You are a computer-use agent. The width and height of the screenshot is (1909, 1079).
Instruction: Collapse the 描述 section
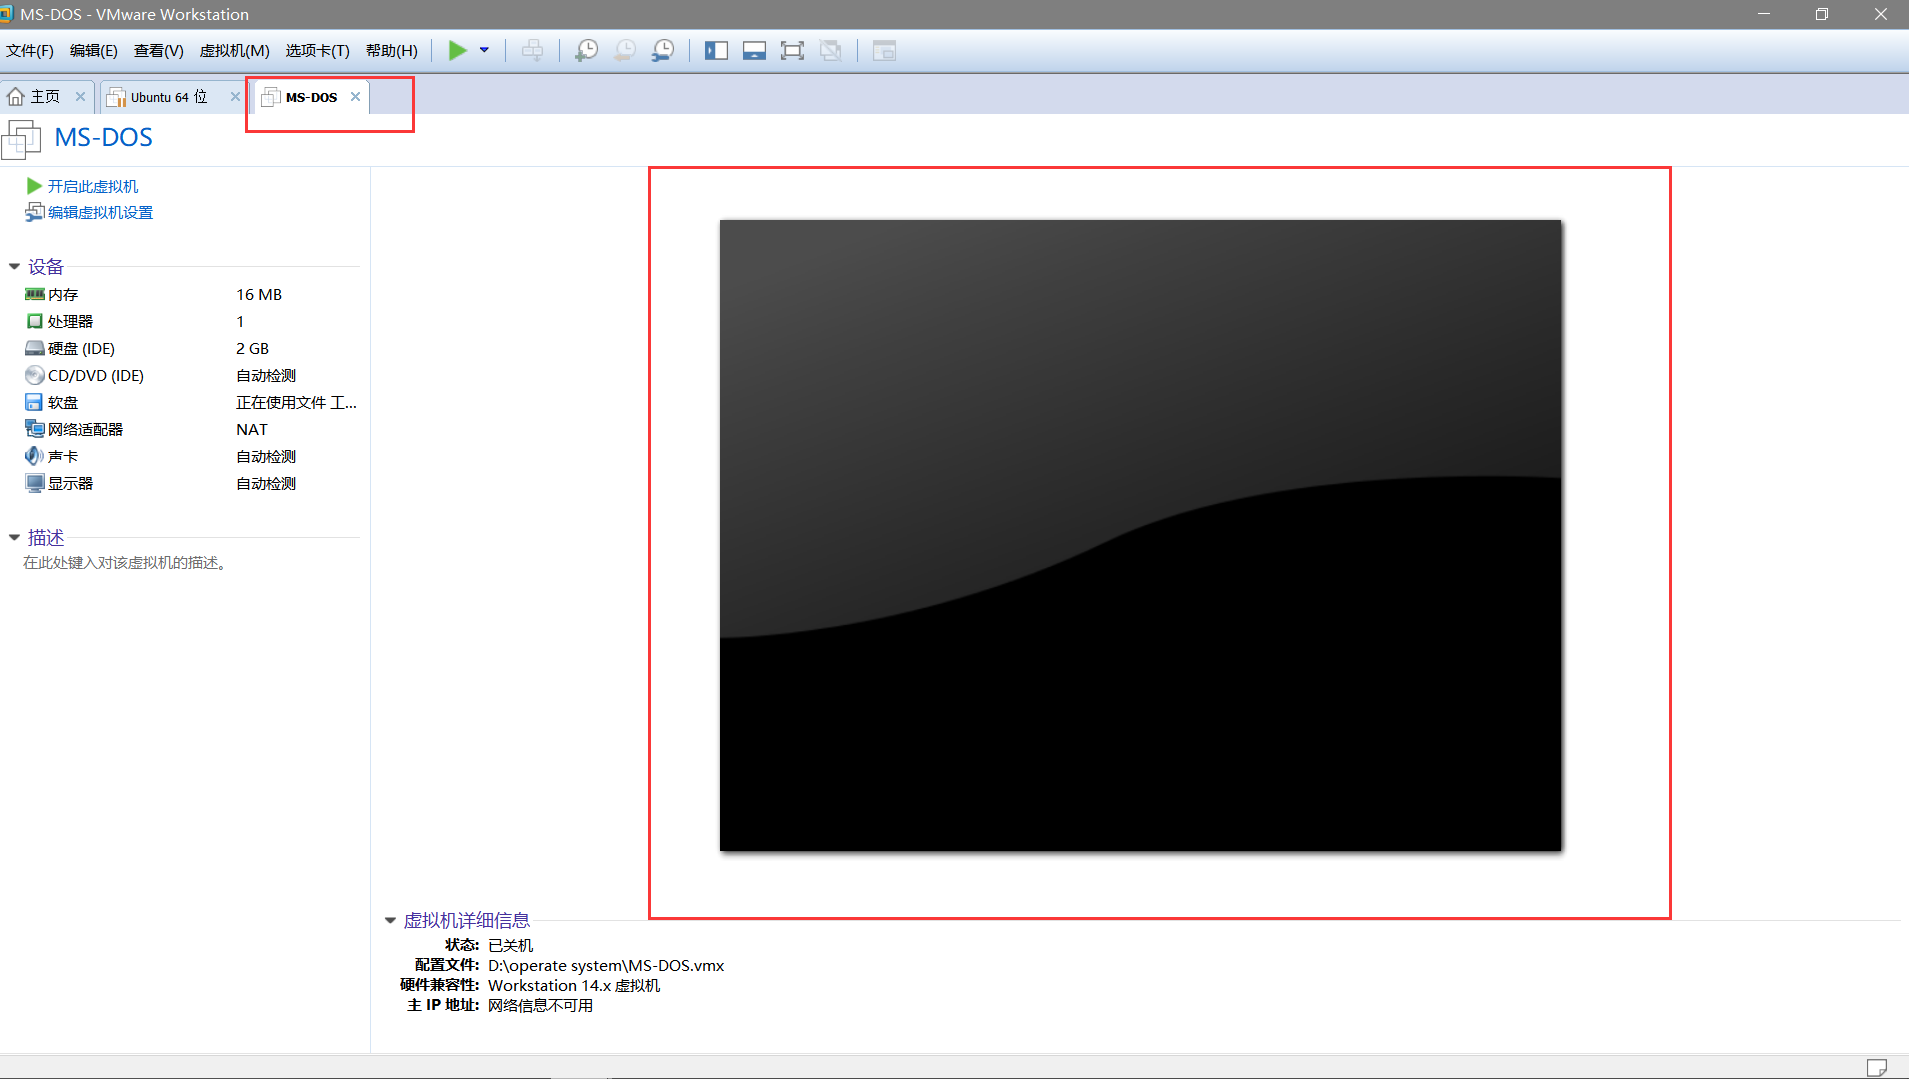point(15,537)
